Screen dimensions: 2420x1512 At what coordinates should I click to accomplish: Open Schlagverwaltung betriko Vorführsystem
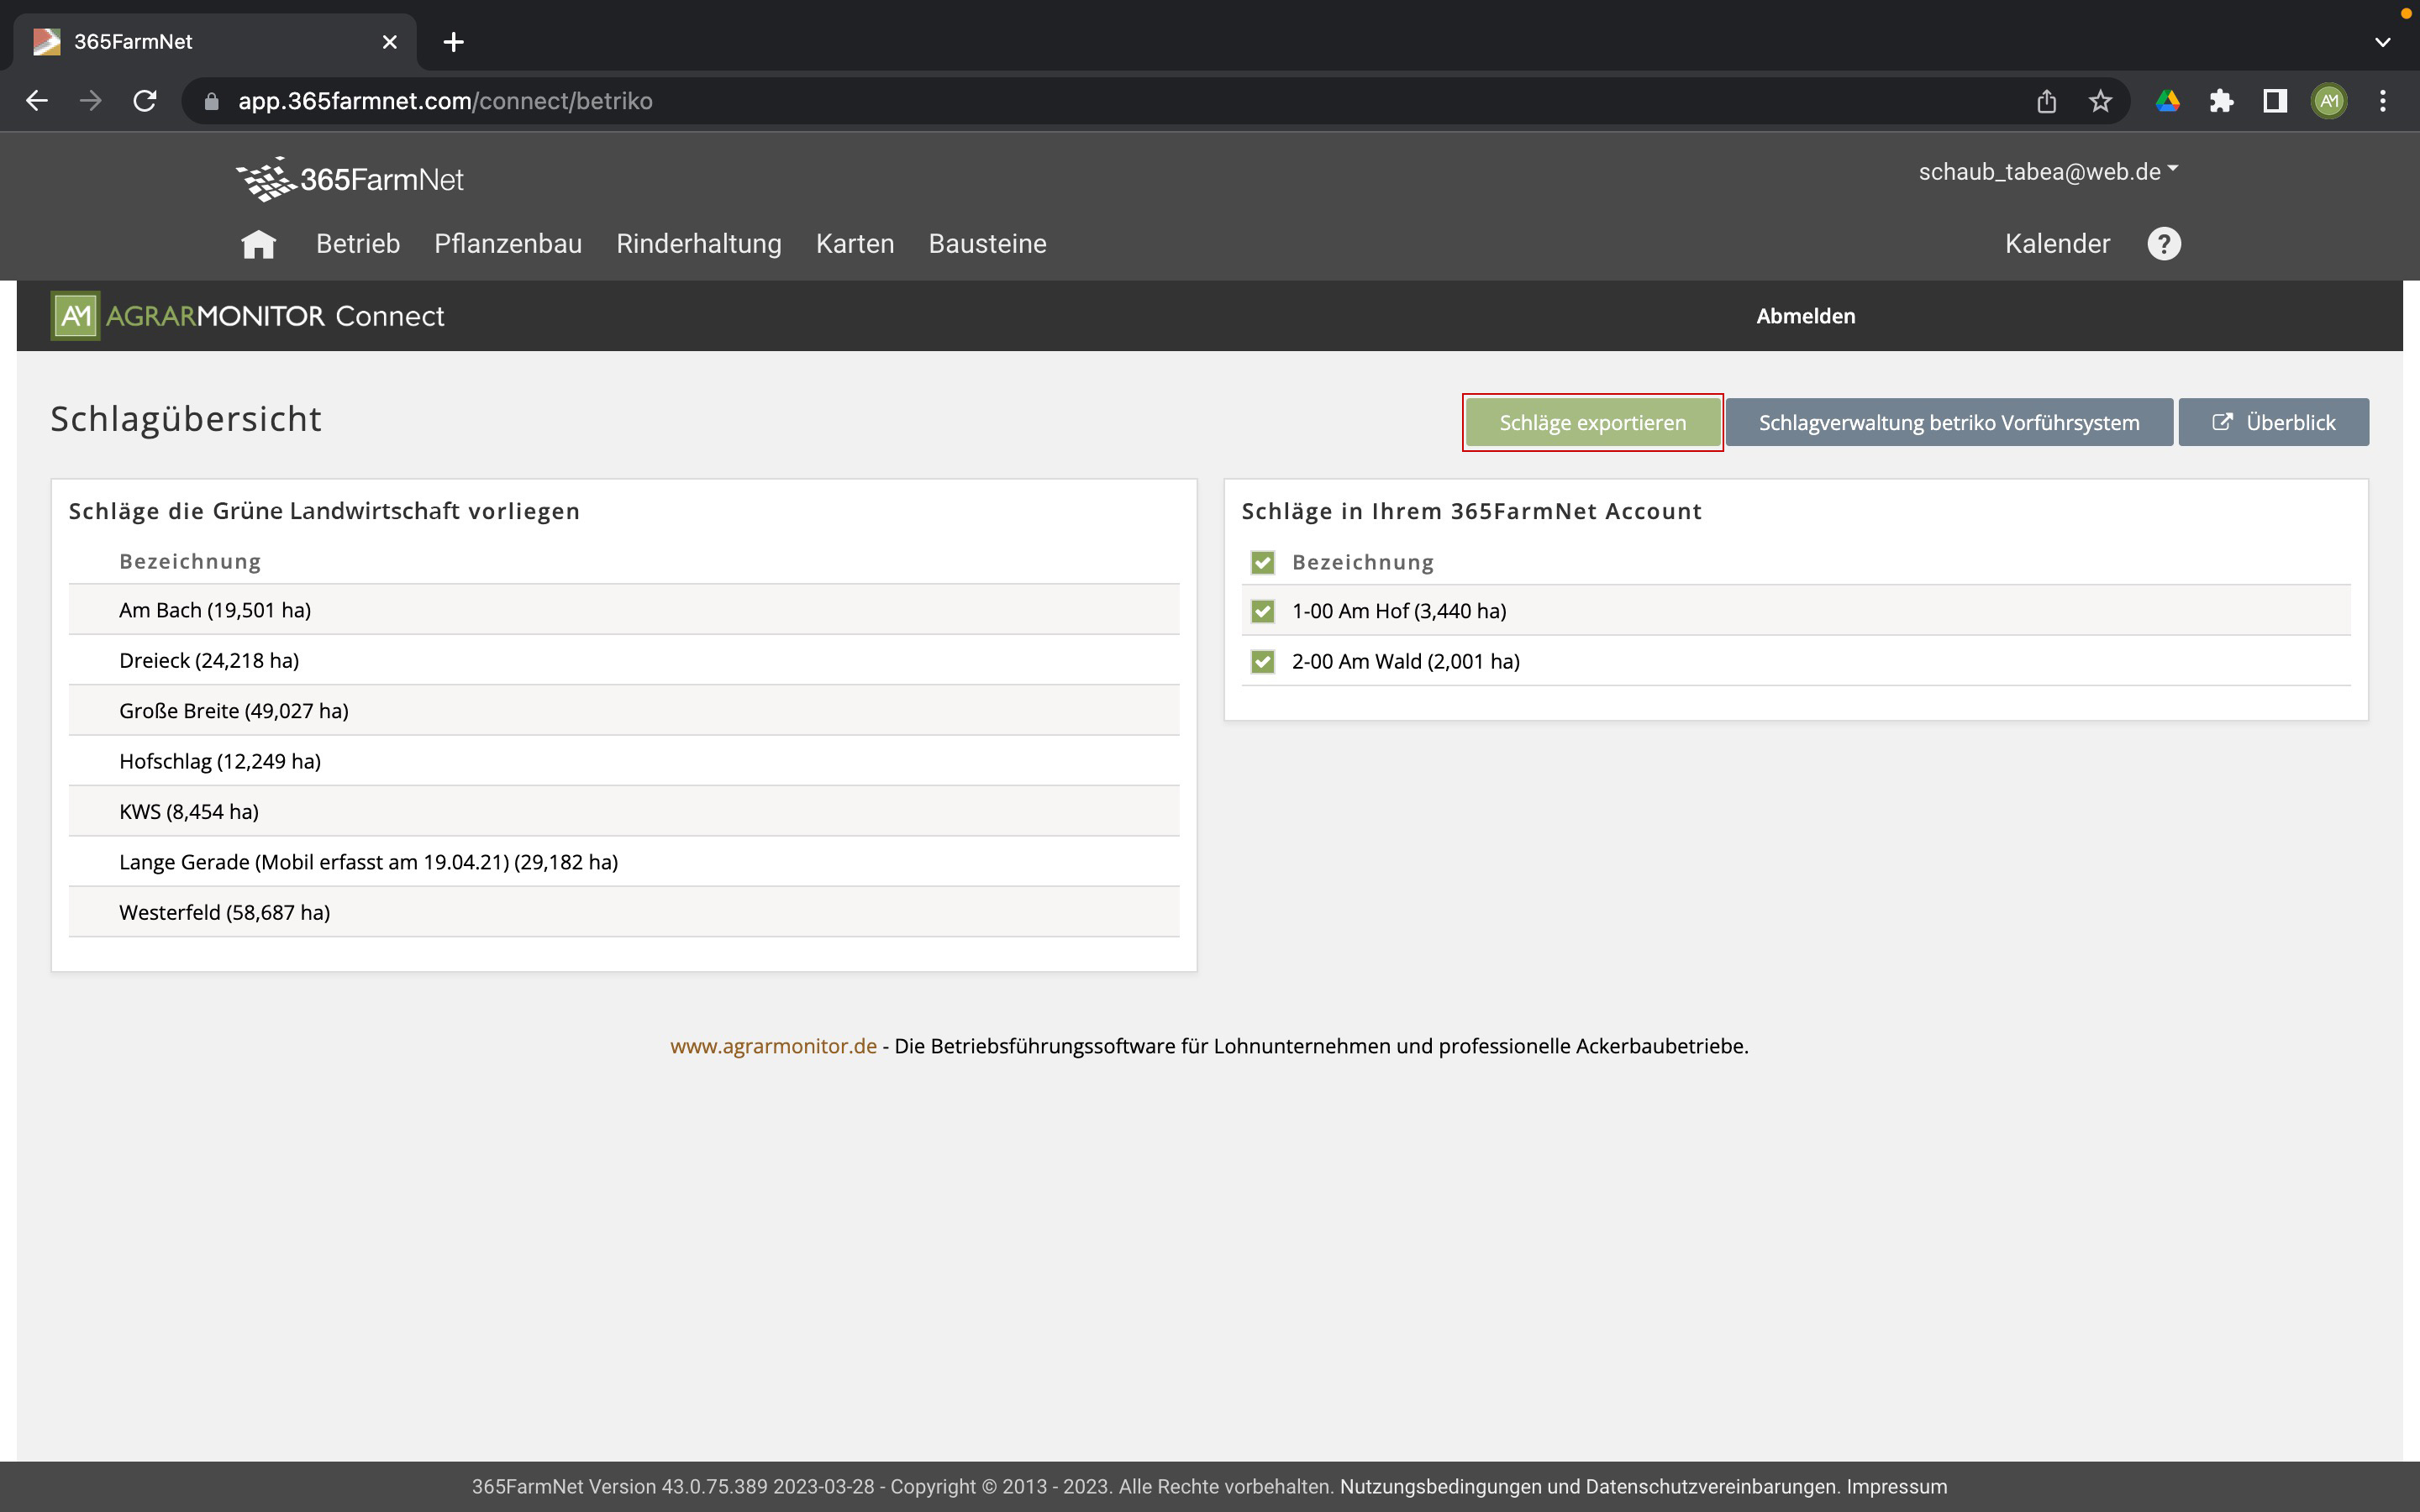(1949, 422)
